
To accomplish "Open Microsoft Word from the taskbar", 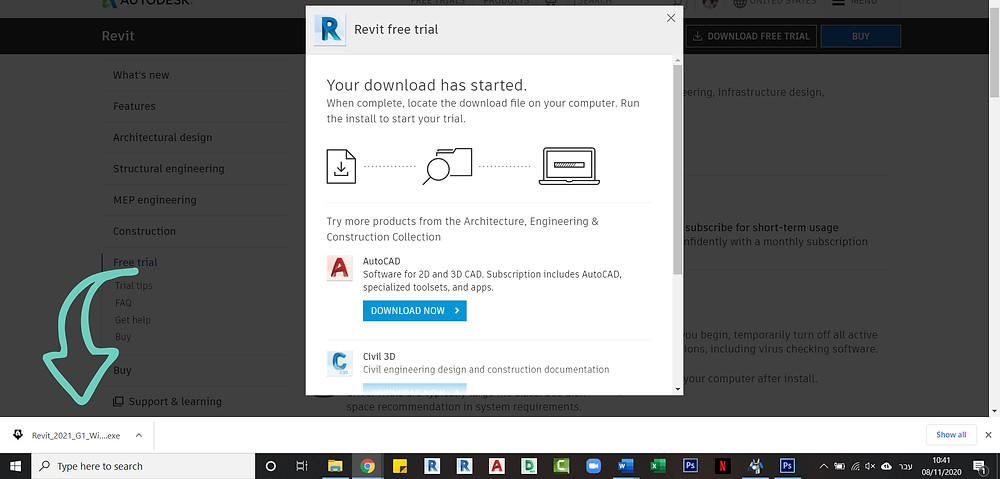I will coord(626,466).
